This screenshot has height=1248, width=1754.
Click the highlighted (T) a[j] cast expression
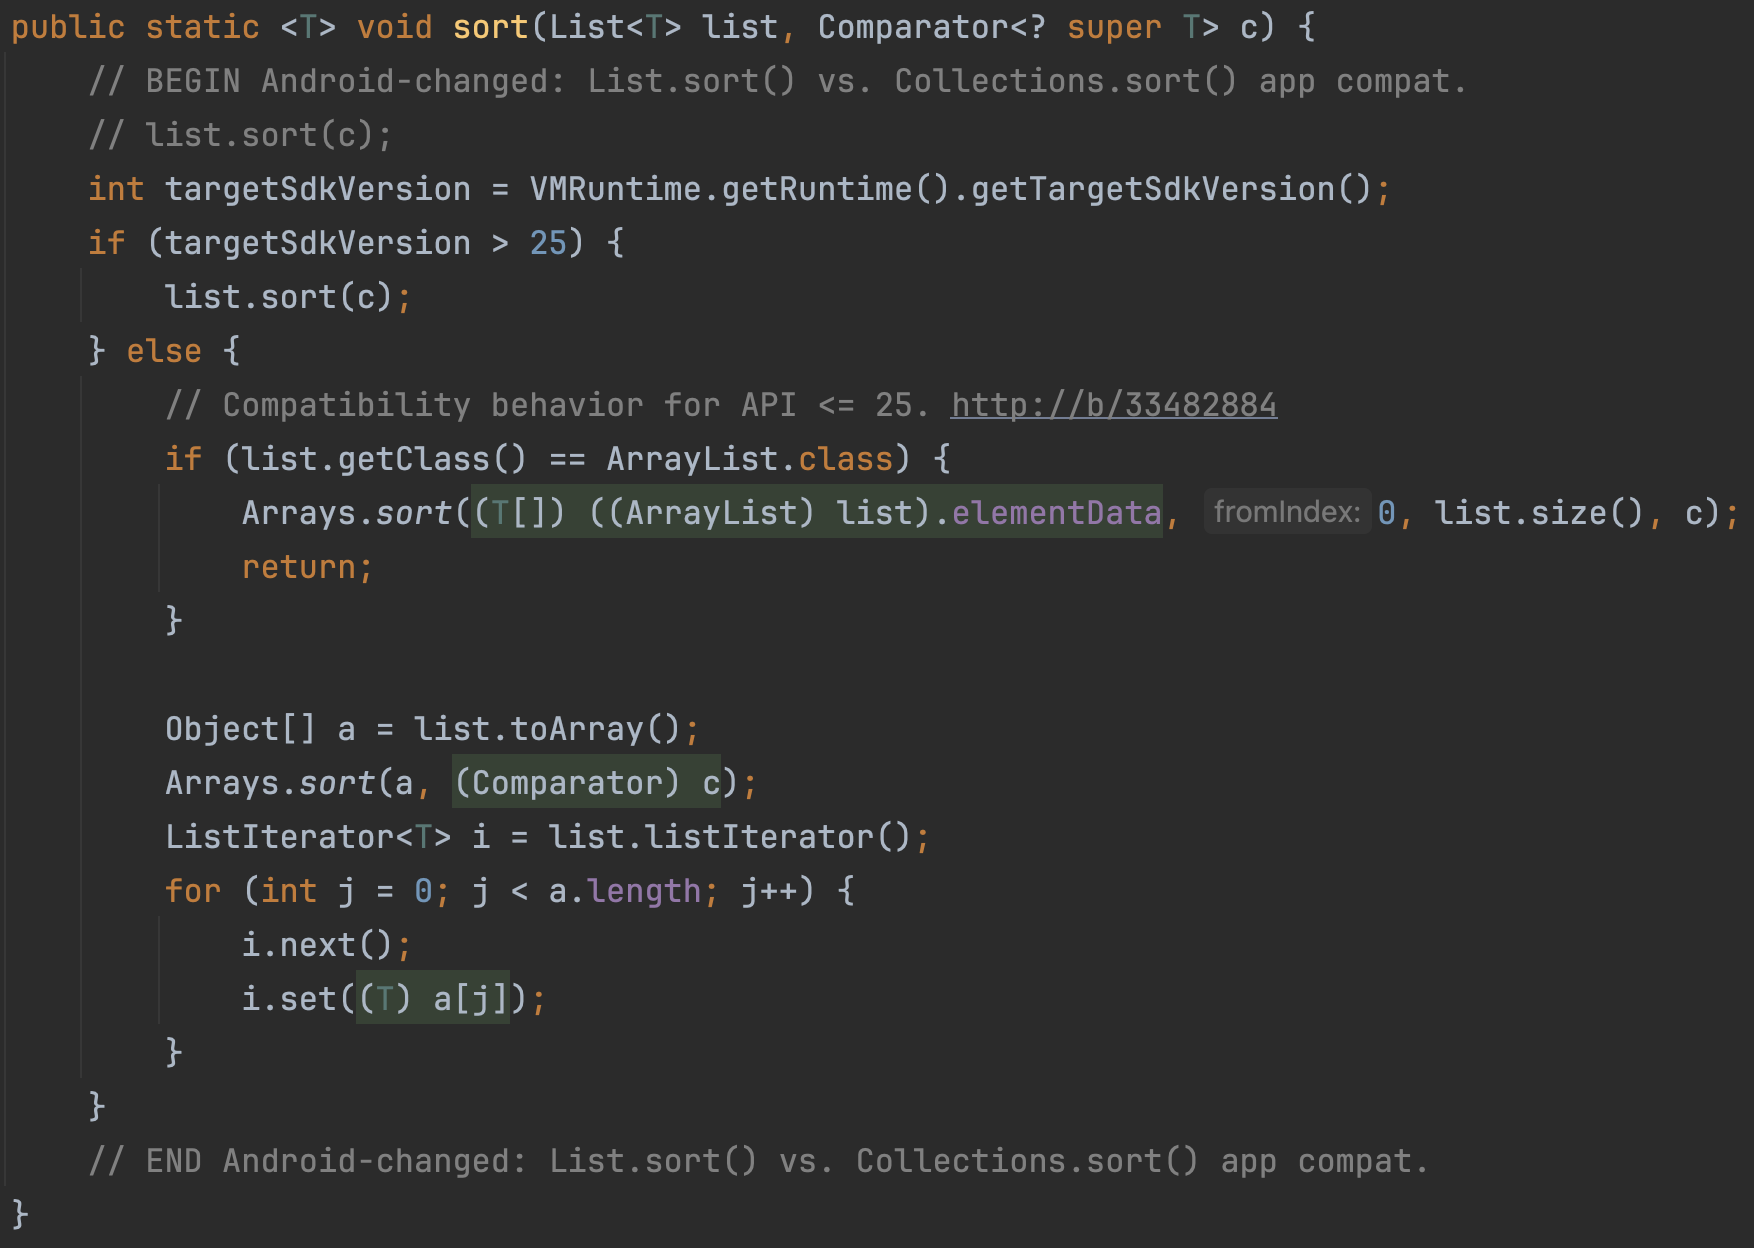pyautogui.click(x=434, y=999)
